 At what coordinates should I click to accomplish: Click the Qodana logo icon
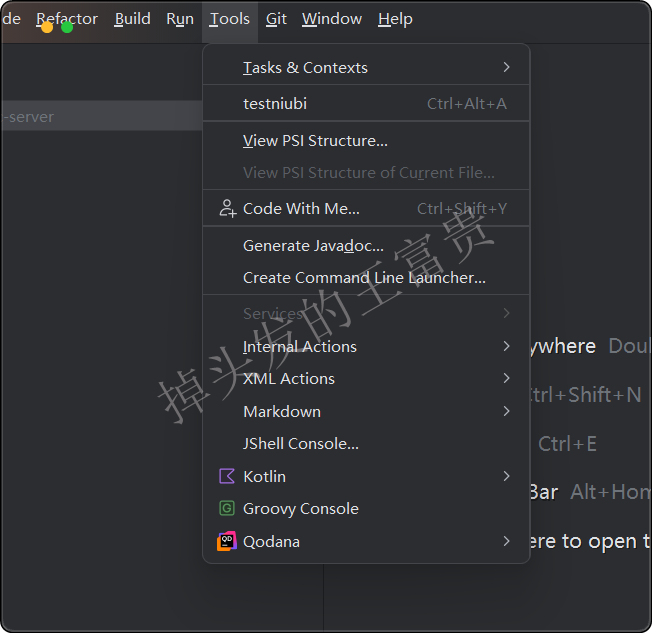(x=227, y=541)
